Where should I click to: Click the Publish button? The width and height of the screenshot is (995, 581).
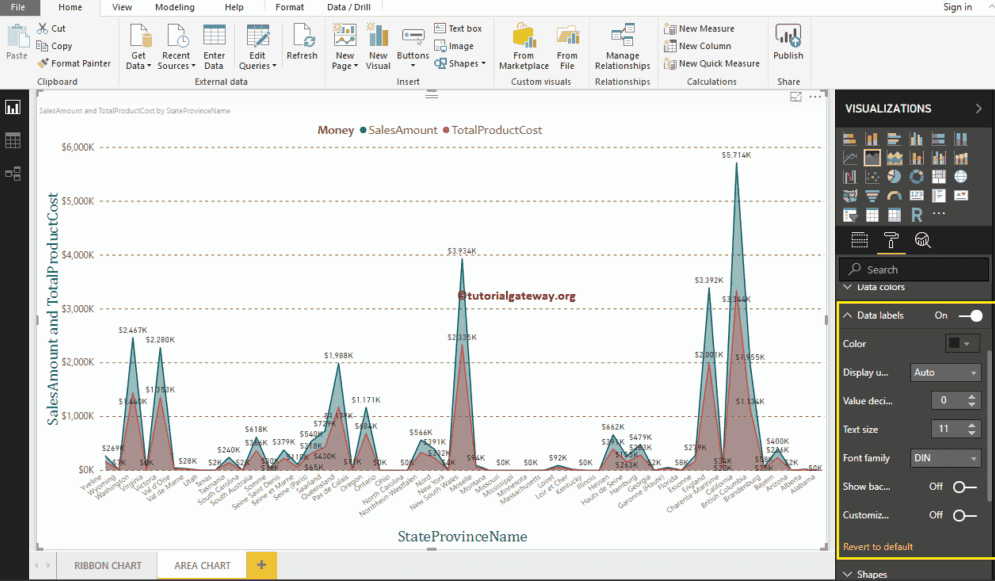click(x=788, y=42)
